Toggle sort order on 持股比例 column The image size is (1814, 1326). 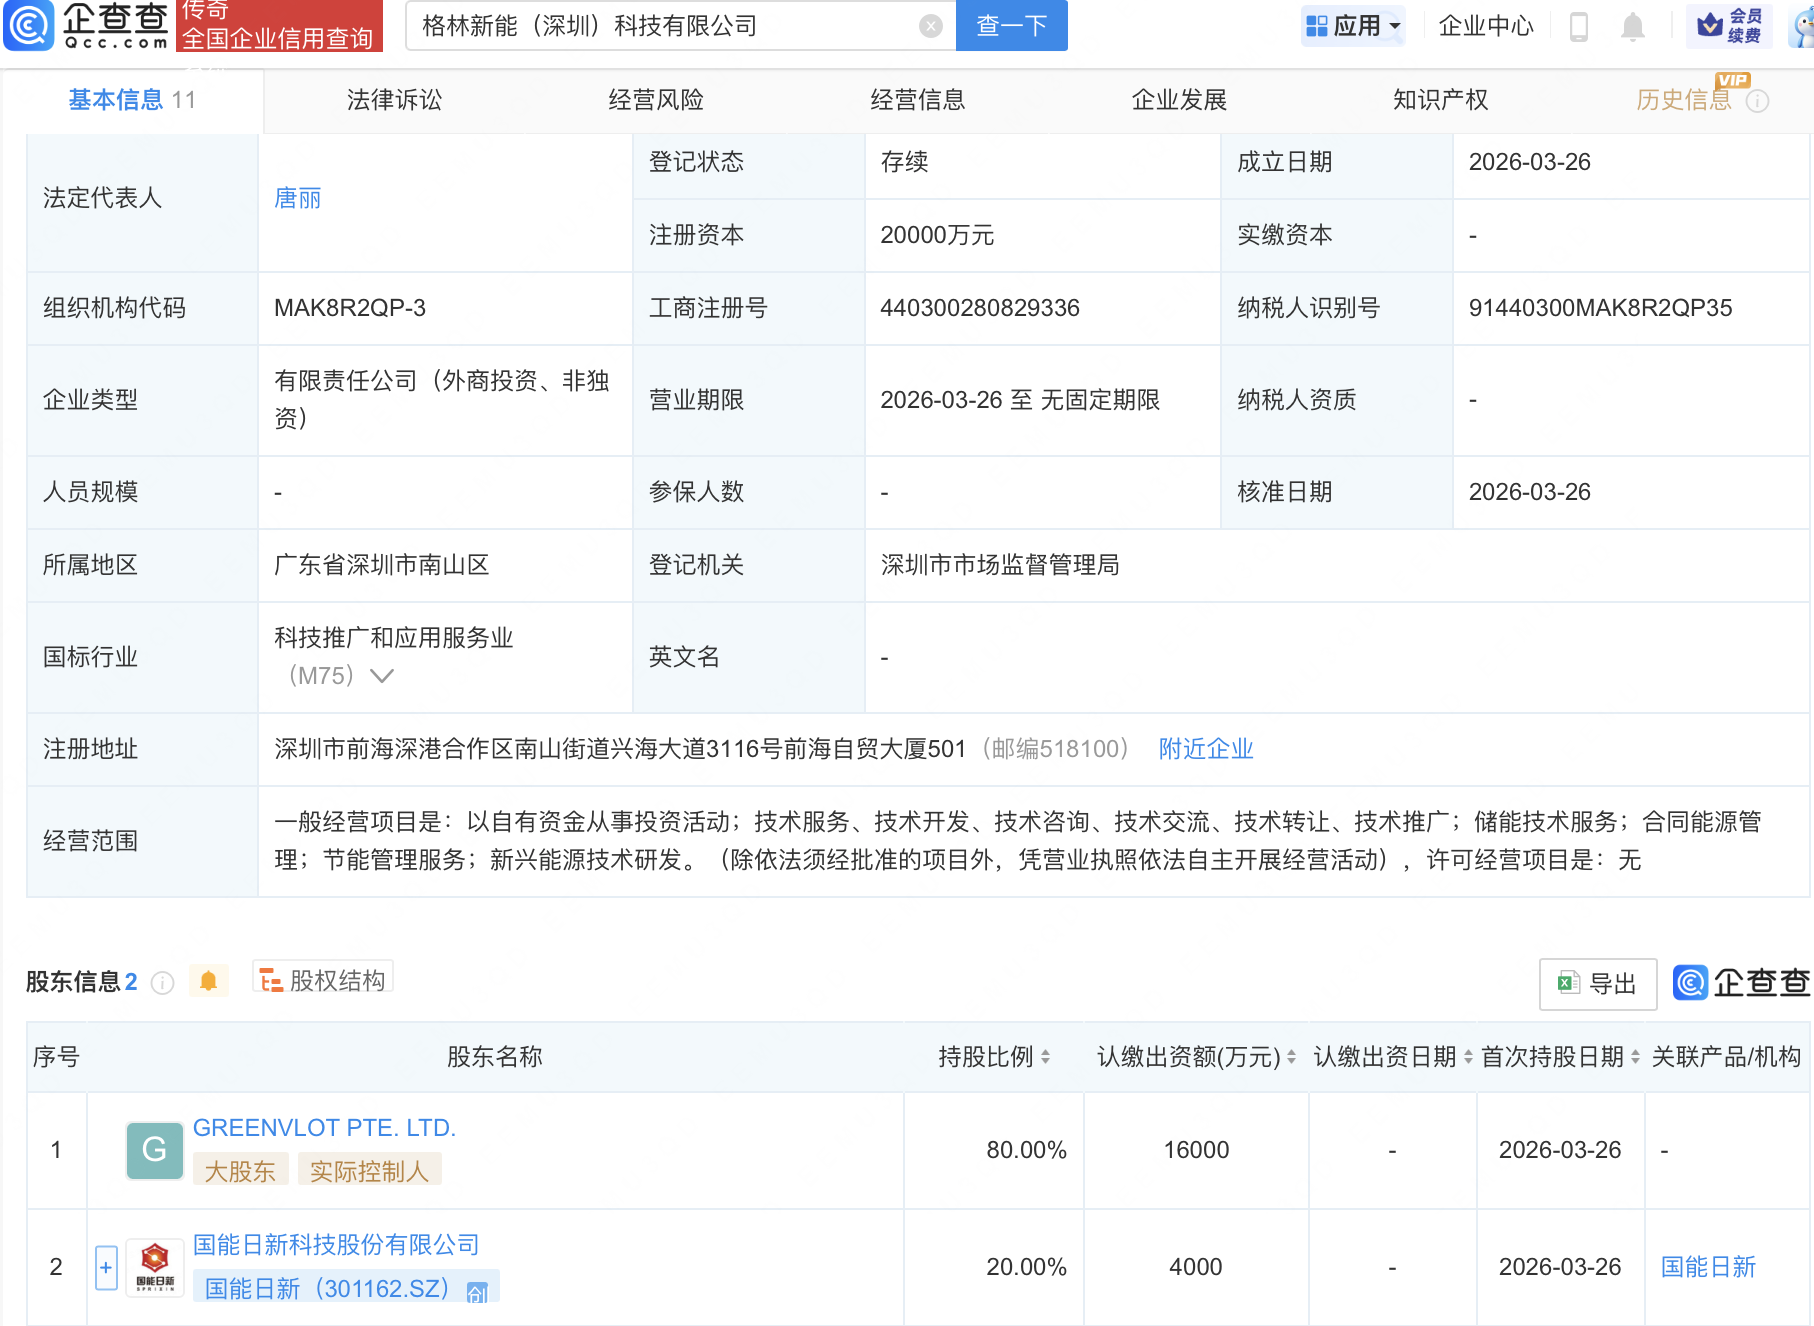[x=1045, y=1057]
